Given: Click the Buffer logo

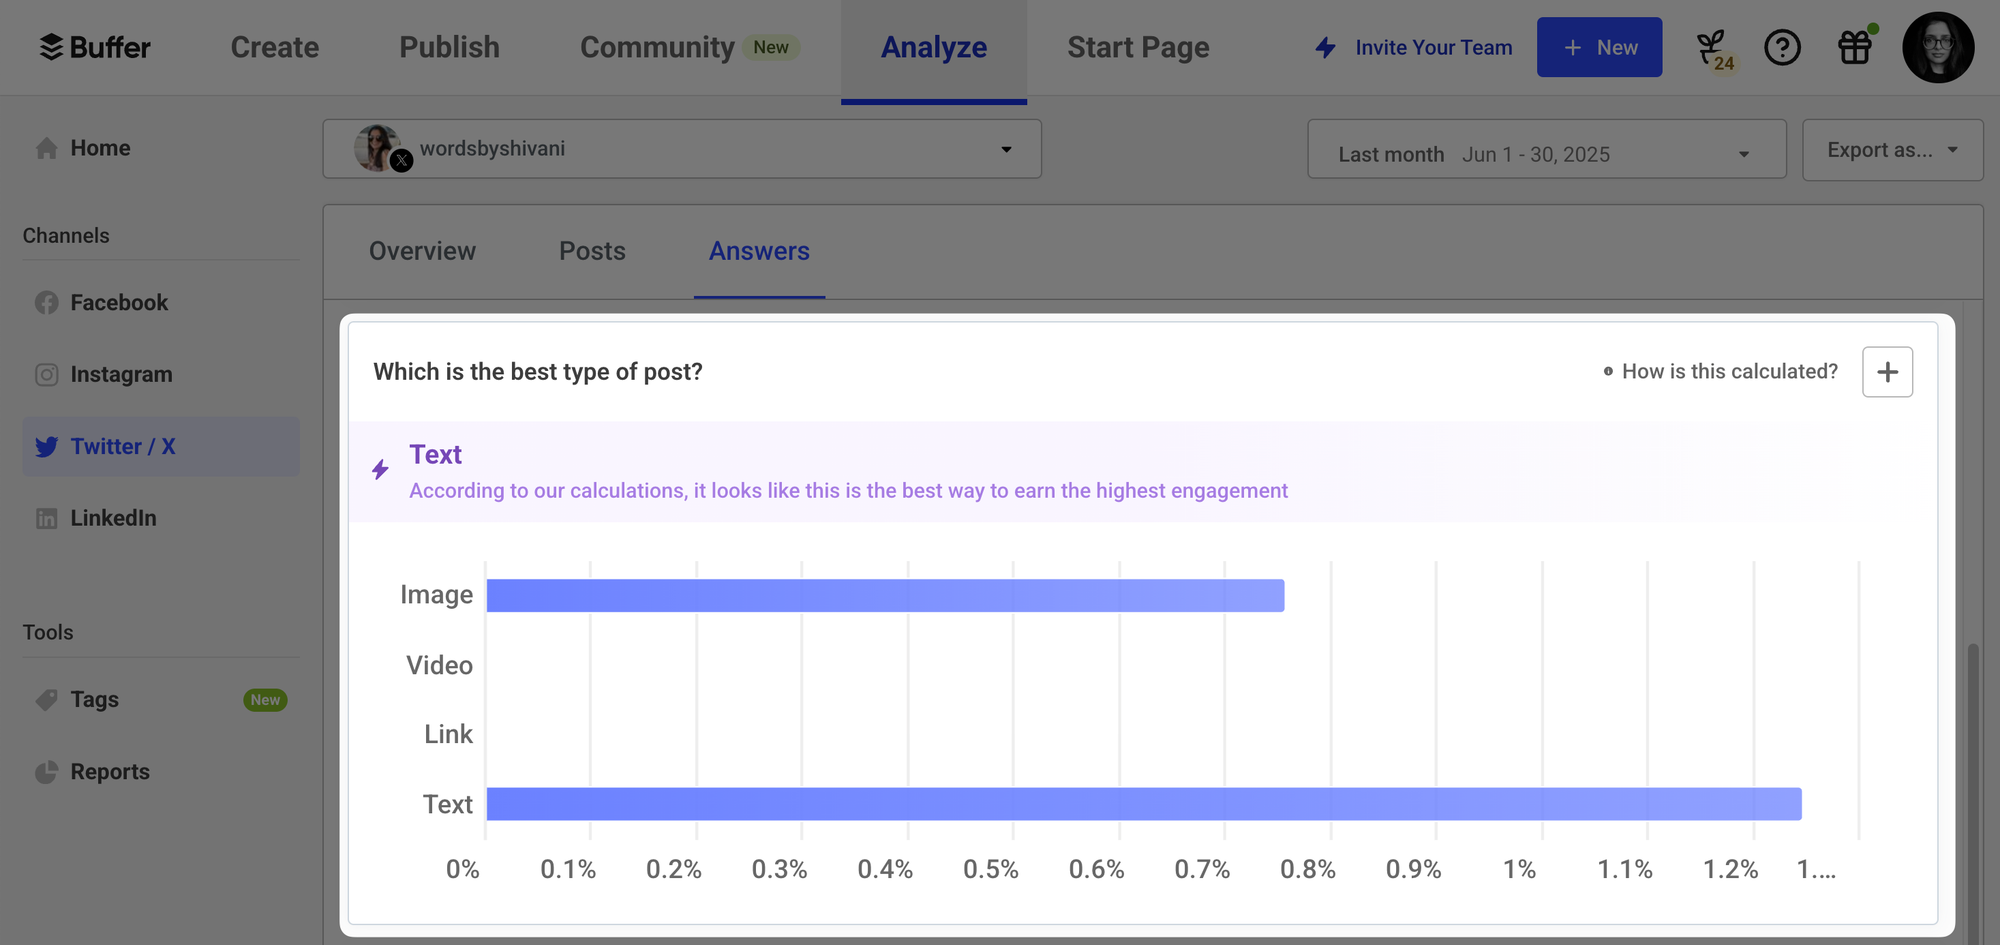Looking at the screenshot, I should click(95, 47).
